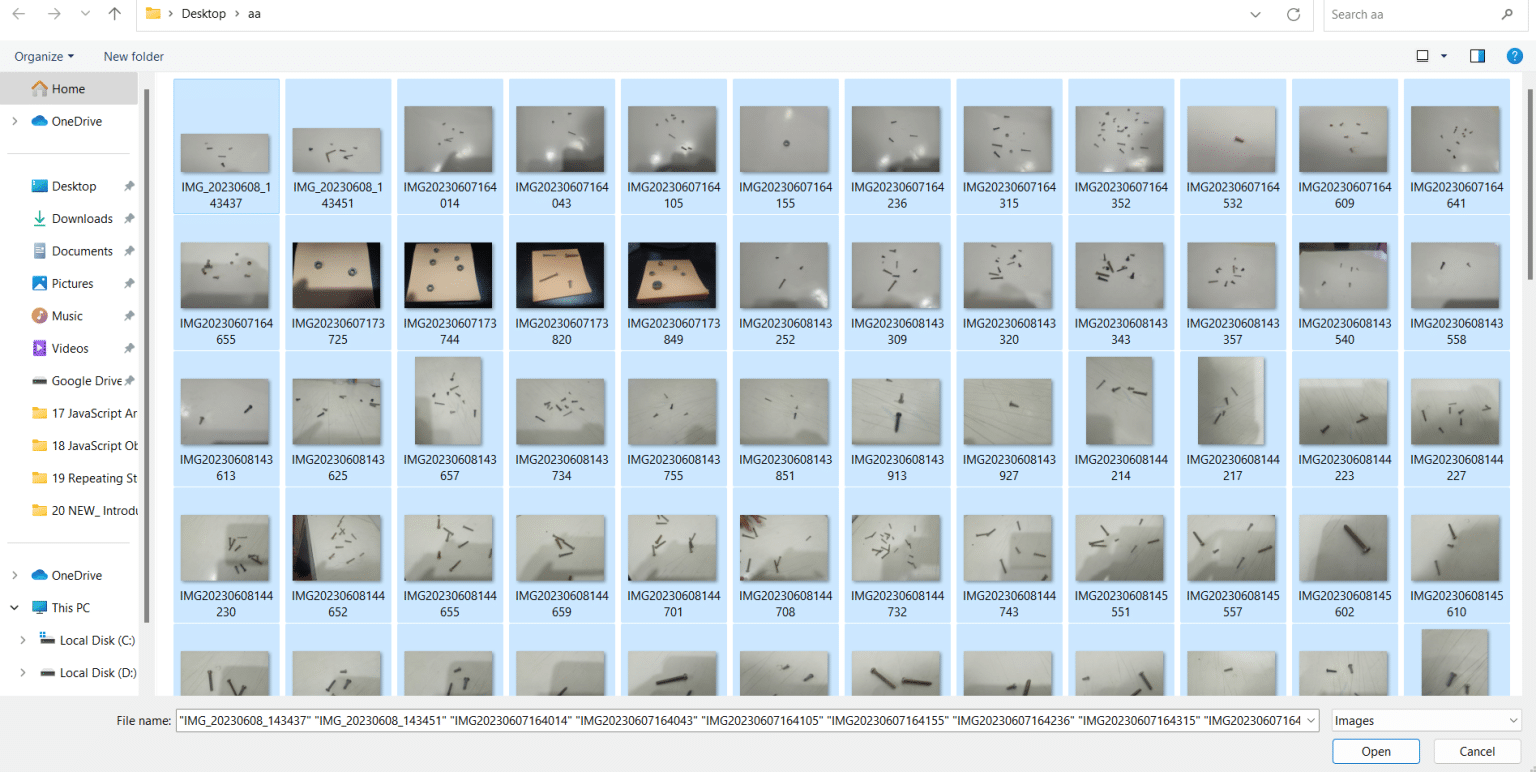Image resolution: width=1536 pixels, height=772 pixels.
Task: Expand the address bar history chevron
Action: pyautogui.click(x=1256, y=14)
